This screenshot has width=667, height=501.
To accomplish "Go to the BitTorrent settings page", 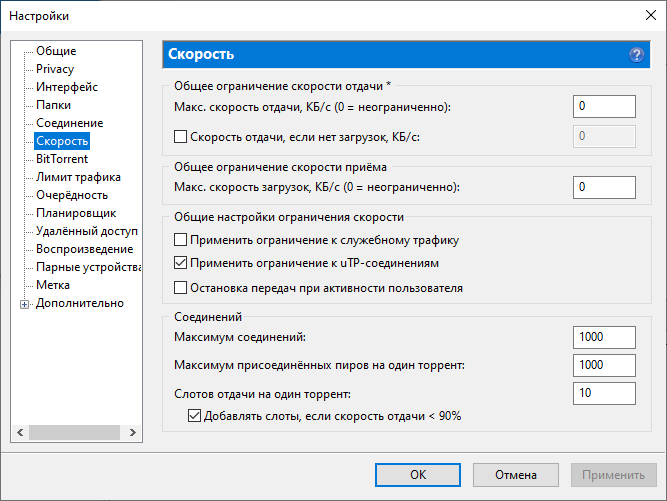I will click(x=62, y=159).
